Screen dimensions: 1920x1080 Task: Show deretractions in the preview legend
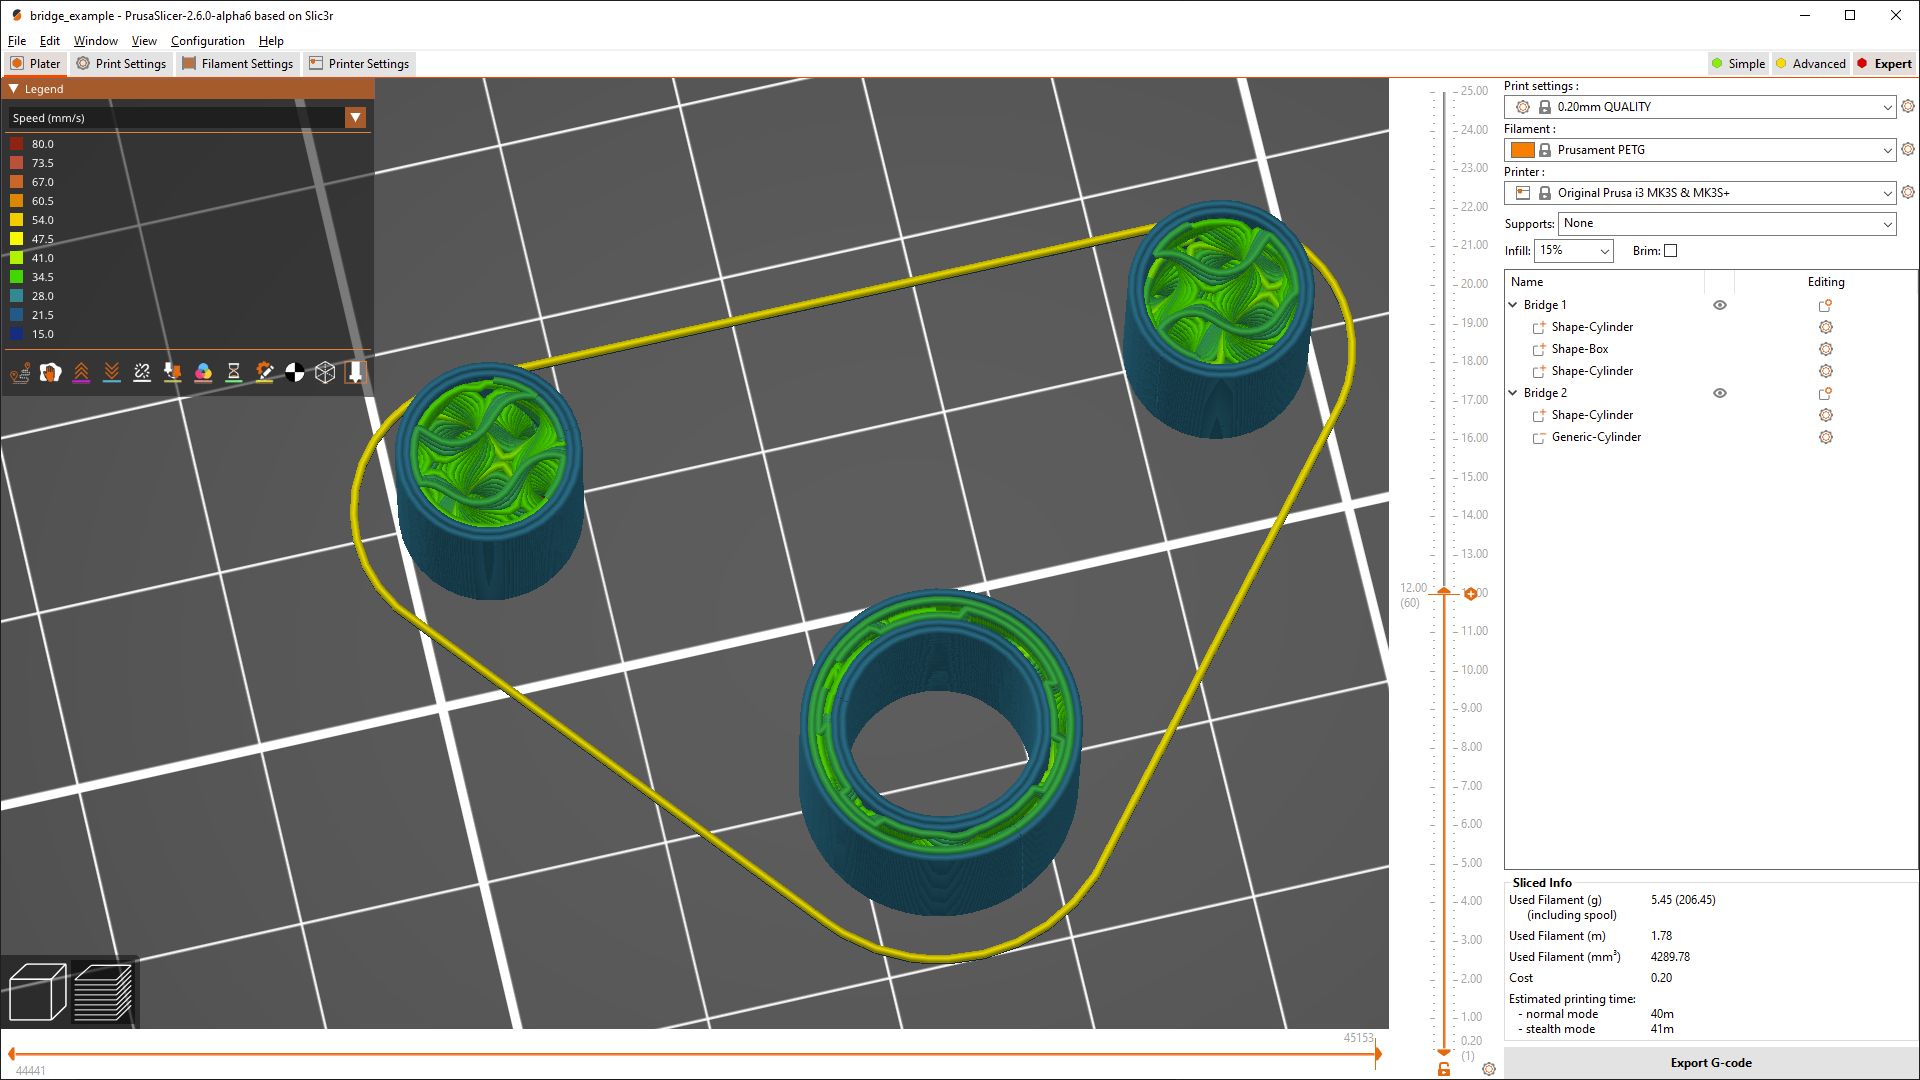(111, 372)
